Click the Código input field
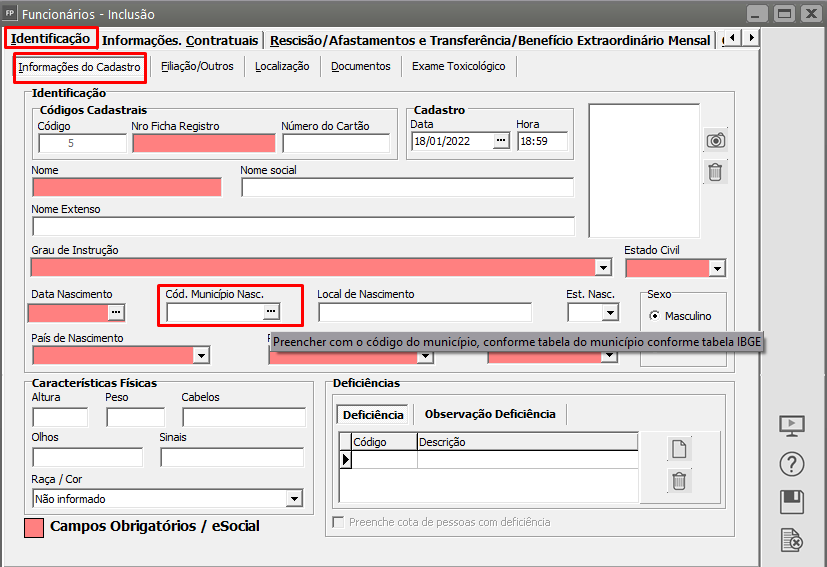Screen dimensions: 827x567 click(82, 143)
